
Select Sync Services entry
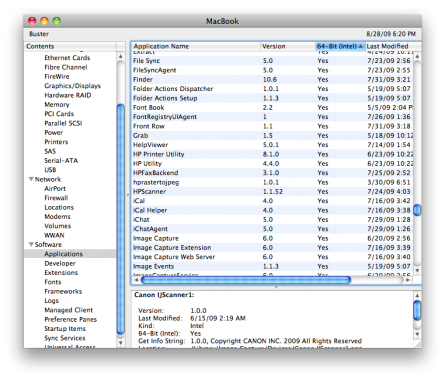pos(65,338)
